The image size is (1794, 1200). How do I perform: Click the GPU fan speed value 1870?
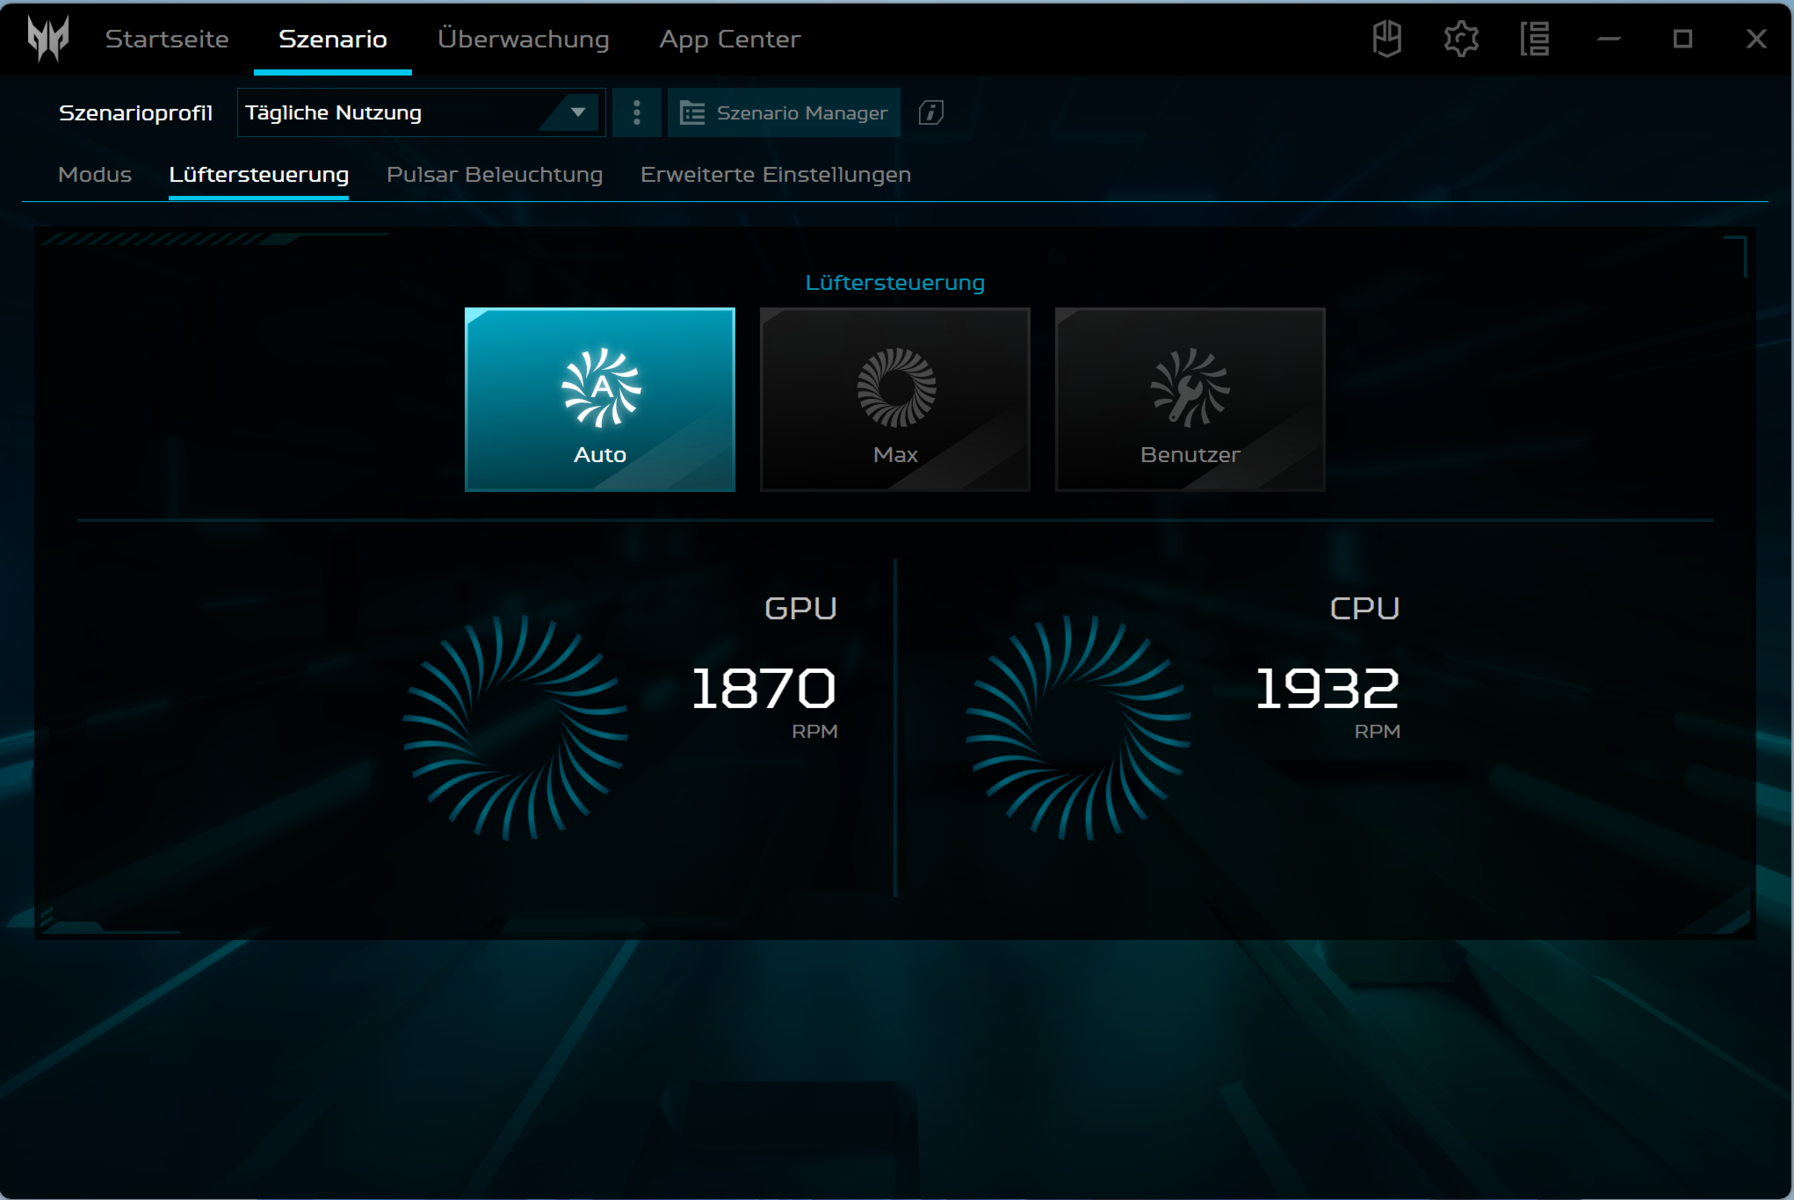tap(764, 688)
